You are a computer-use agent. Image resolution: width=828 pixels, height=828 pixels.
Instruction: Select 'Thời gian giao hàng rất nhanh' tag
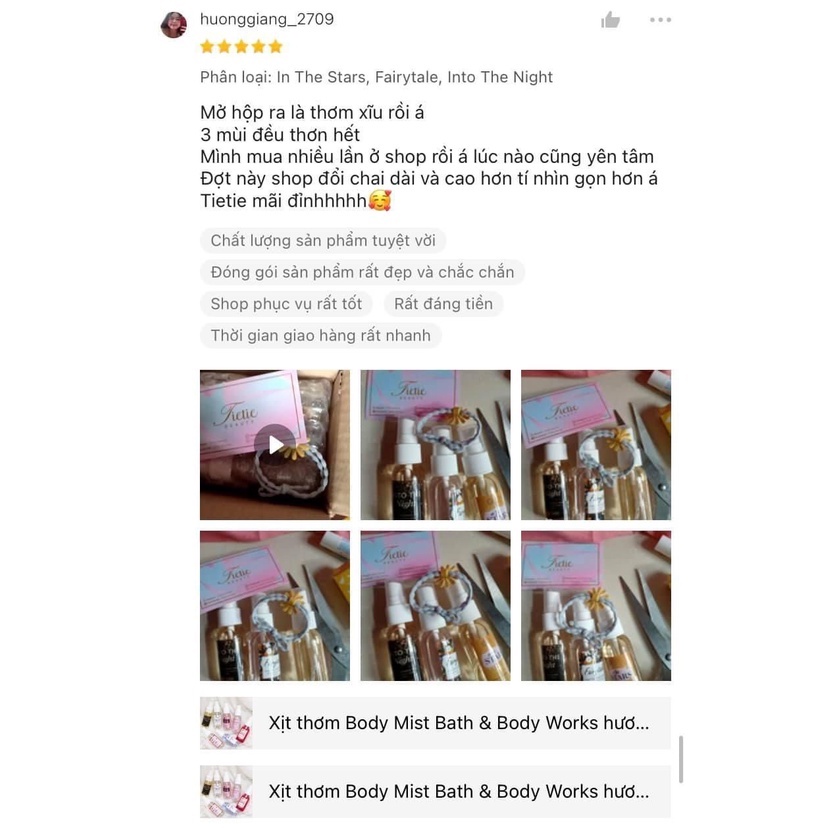click(x=321, y=336)
